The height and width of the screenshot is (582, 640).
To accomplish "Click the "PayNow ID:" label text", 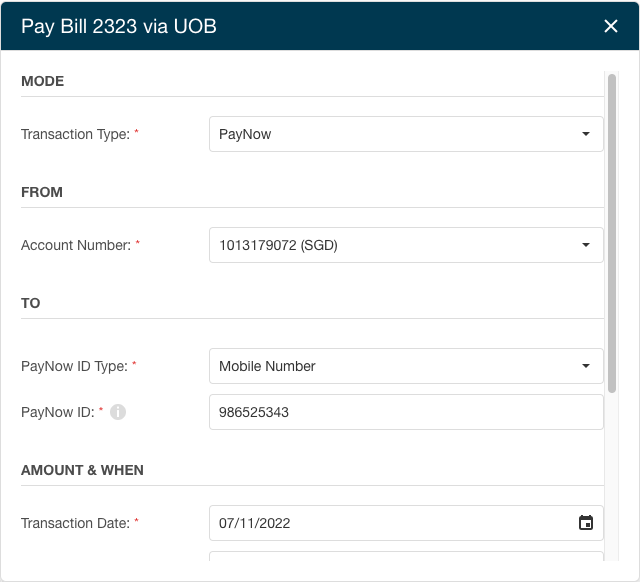I will pos(58,412).
